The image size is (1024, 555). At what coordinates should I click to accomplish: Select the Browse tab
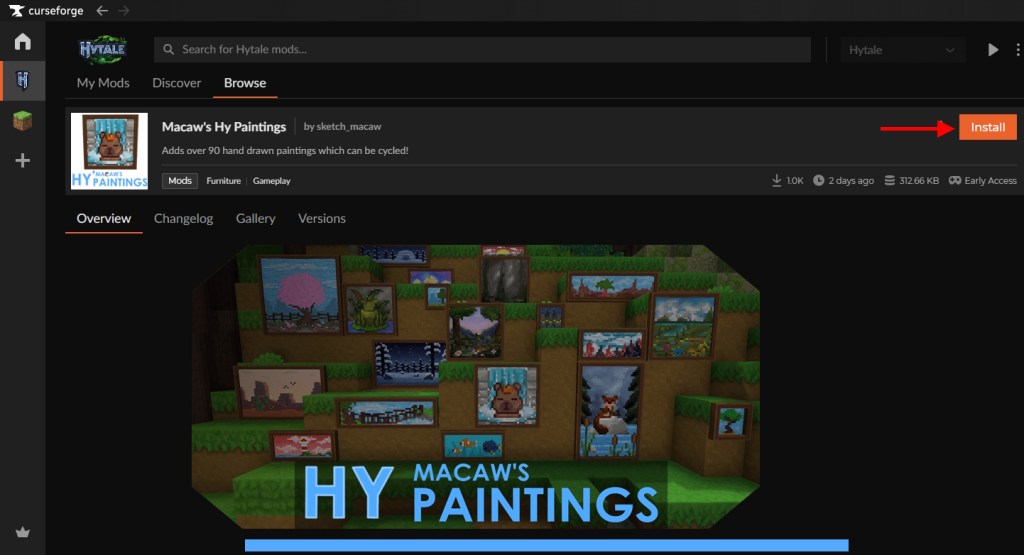(245, 83)
